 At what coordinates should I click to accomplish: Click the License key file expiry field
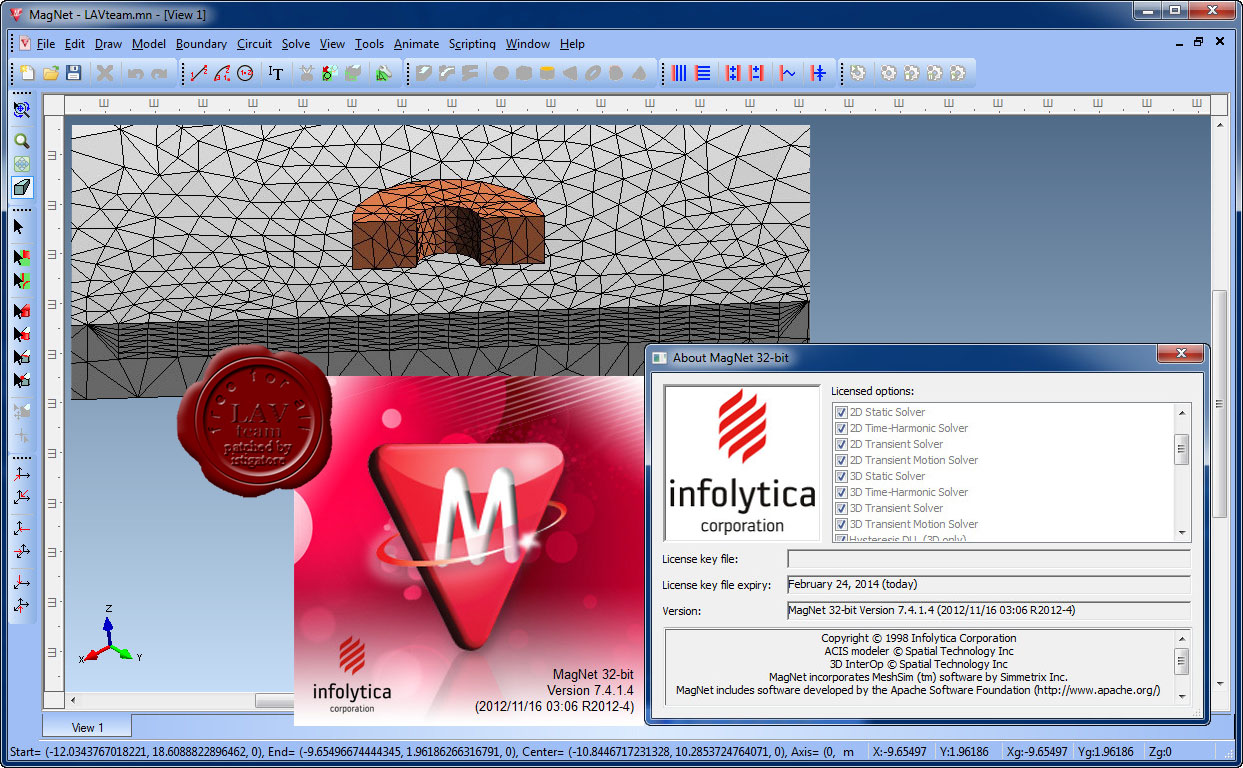coord(989,584)
